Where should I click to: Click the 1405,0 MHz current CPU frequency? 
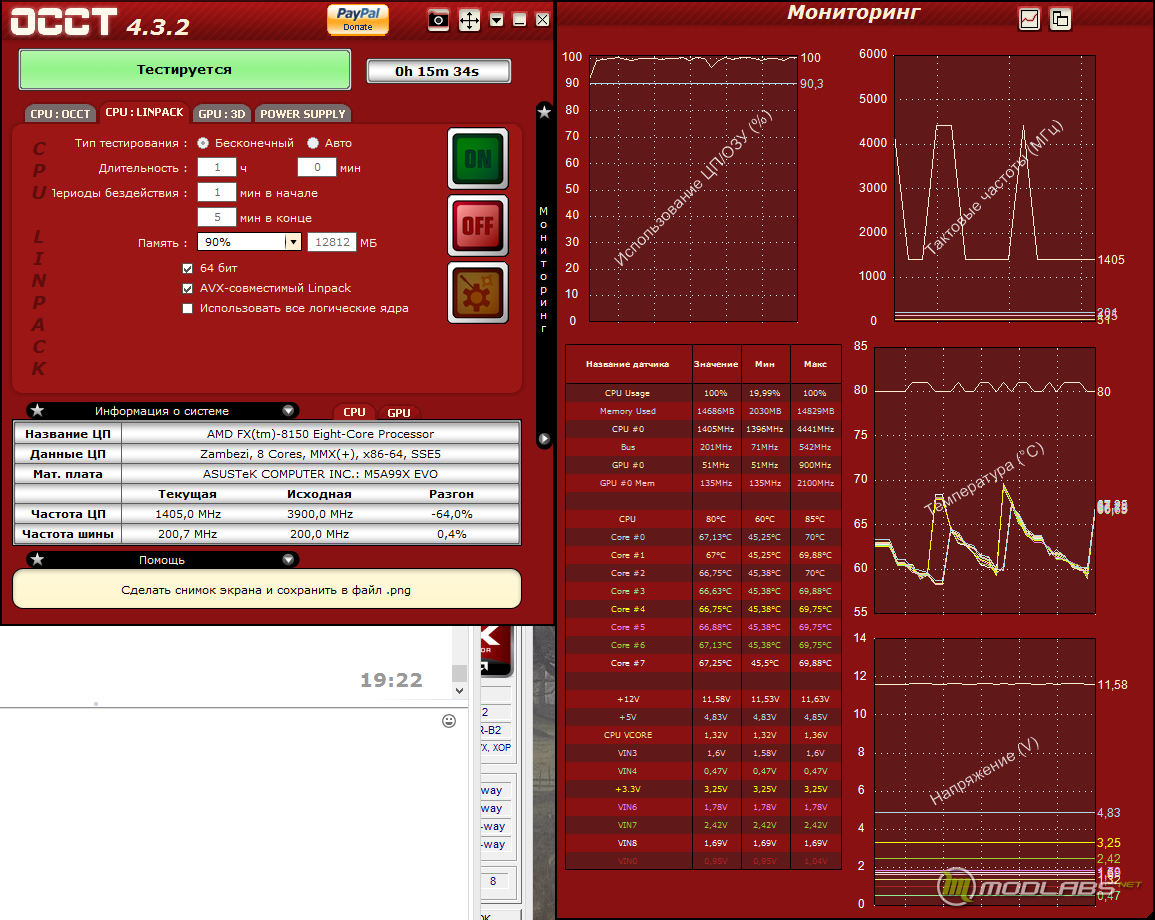pyautogui.click(x=188, y=514)
